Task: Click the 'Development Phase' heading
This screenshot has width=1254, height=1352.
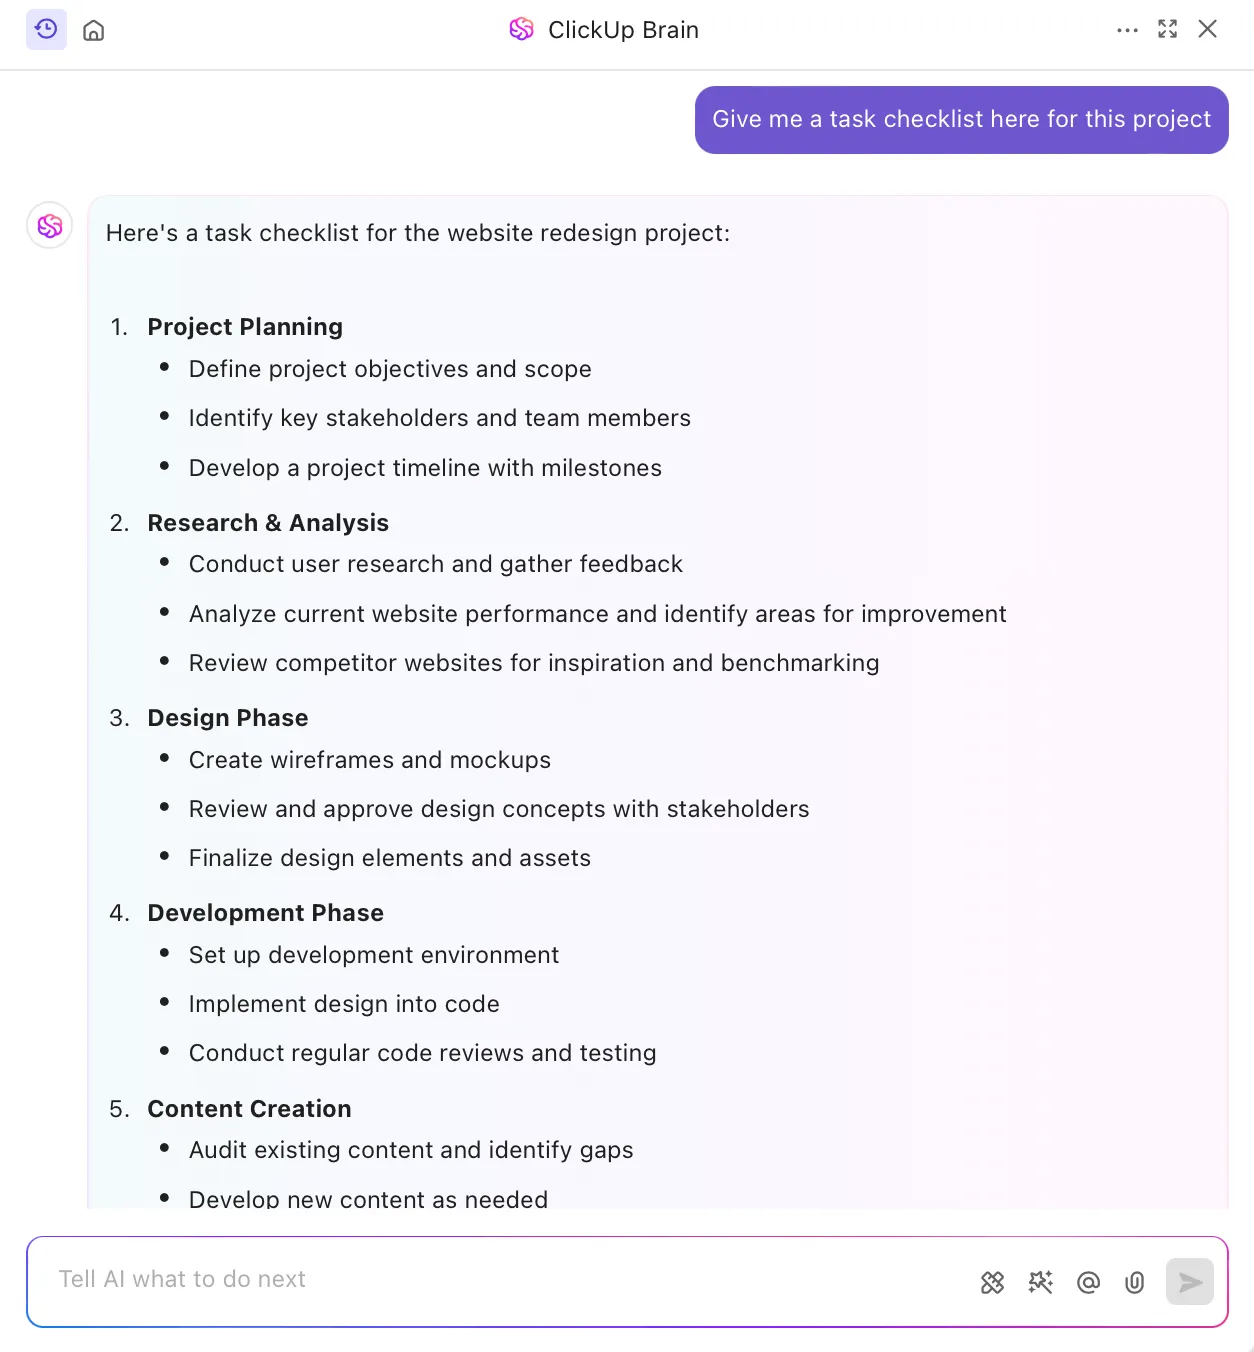Action: pos(266,913)
